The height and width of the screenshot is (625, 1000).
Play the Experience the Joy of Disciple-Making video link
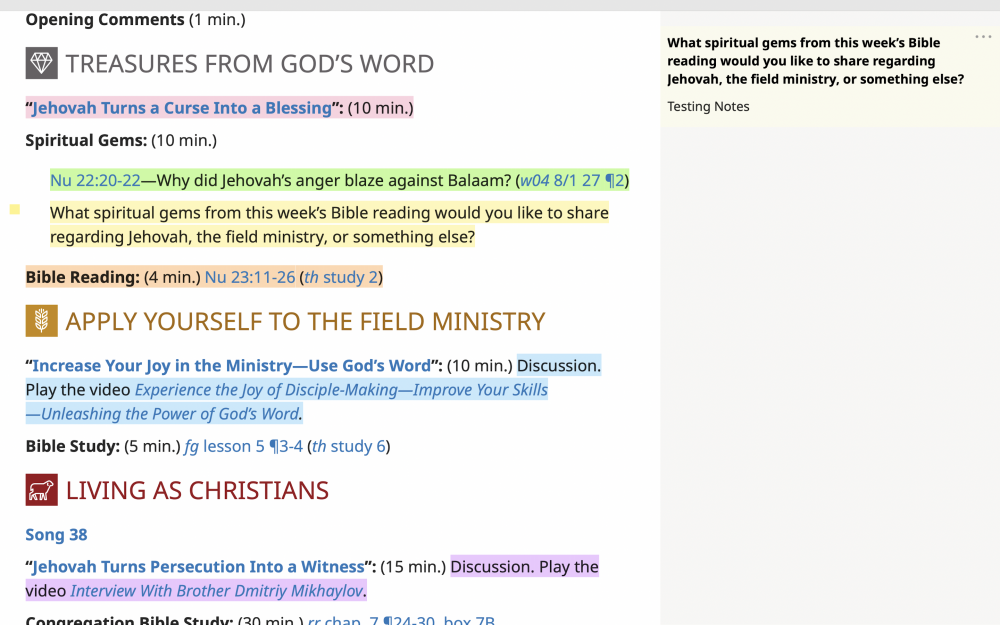(x=341, y=390)
